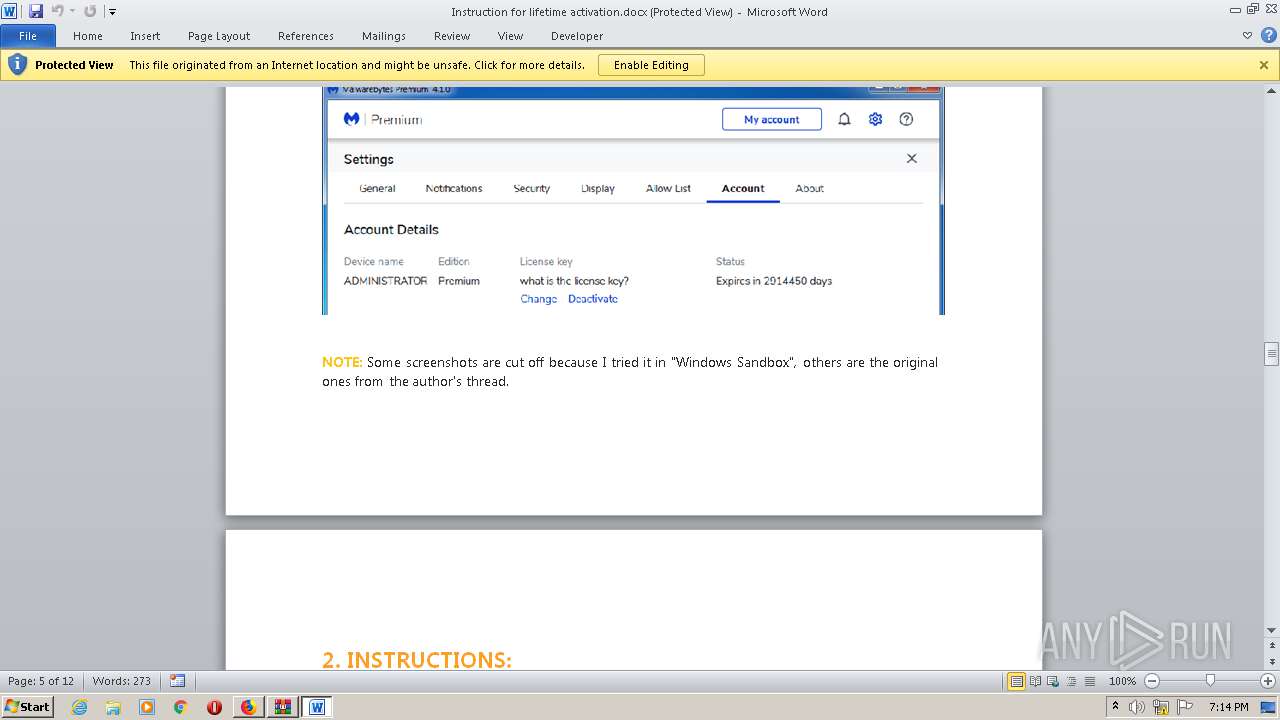The image size is (1280, 720).
Task: Jump to next page via double-down arrows
Action: point(1272,663)
